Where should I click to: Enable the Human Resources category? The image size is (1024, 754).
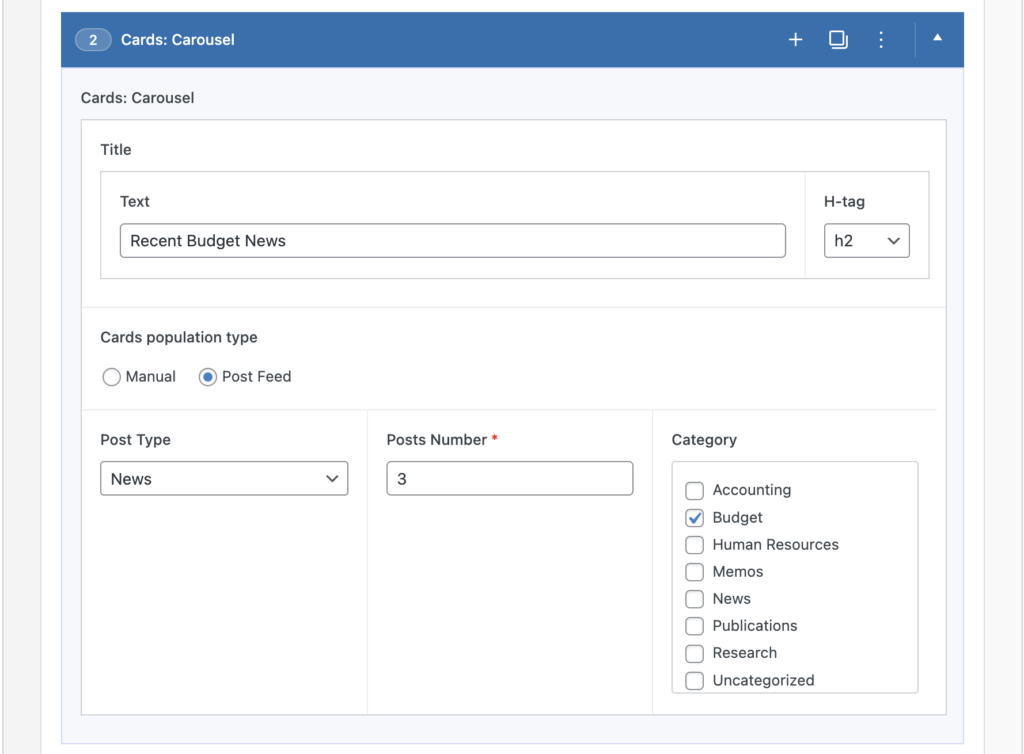point(694,545)
